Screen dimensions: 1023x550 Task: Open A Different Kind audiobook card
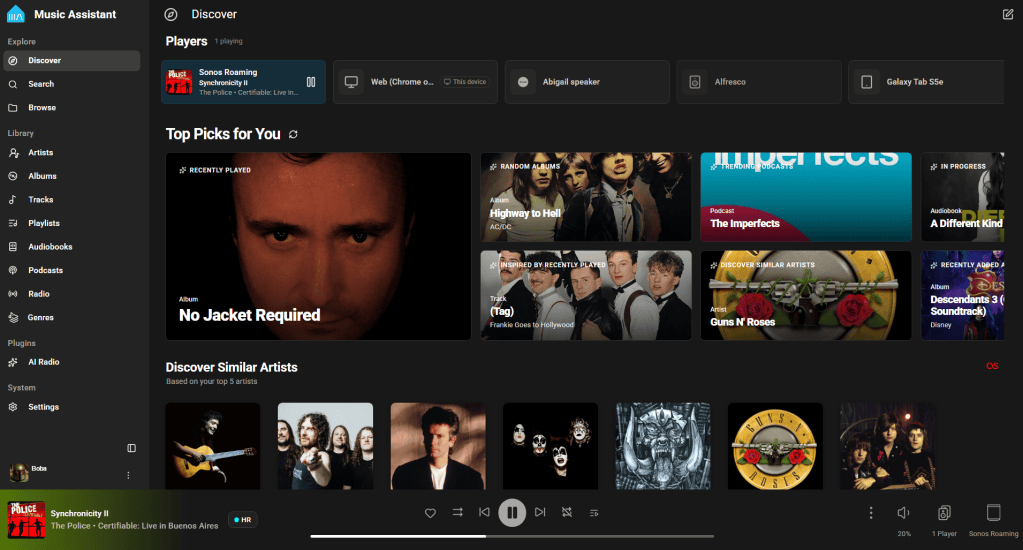pyautogui.click(x=963, y=197)
